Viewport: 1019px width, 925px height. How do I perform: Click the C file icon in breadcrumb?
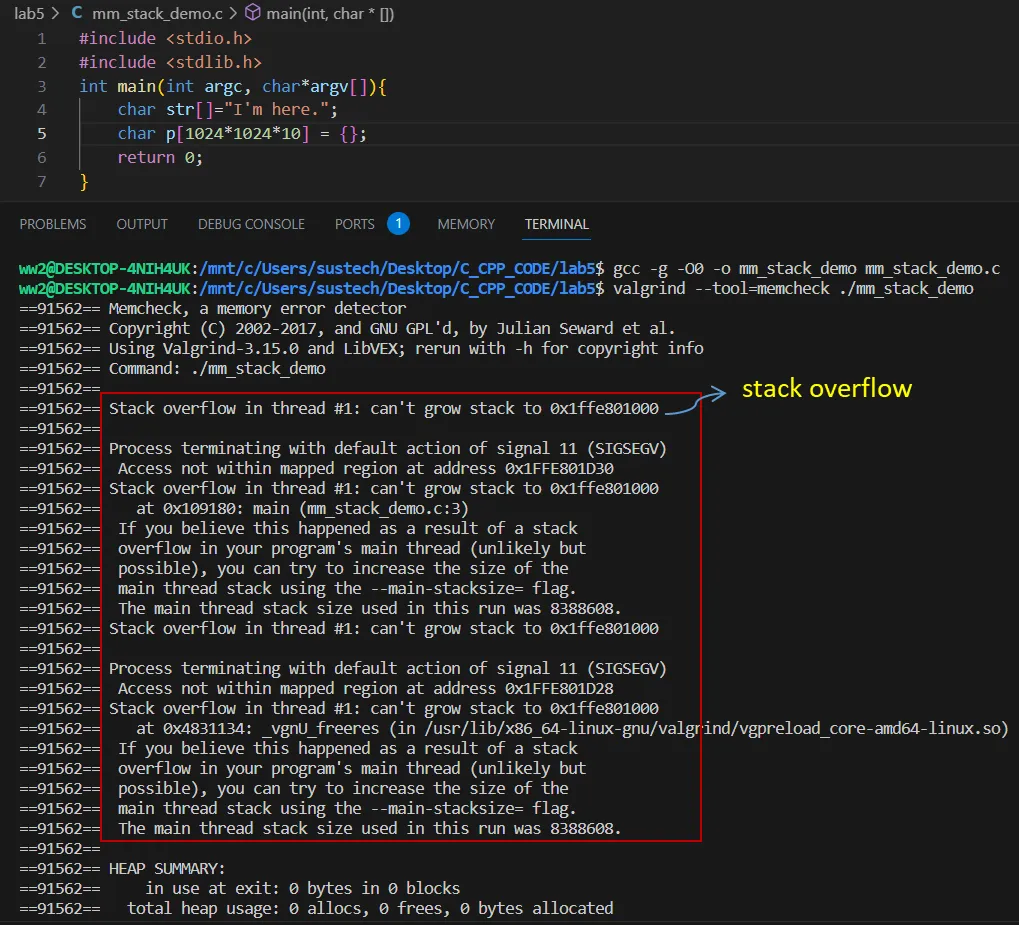point(77,13)
